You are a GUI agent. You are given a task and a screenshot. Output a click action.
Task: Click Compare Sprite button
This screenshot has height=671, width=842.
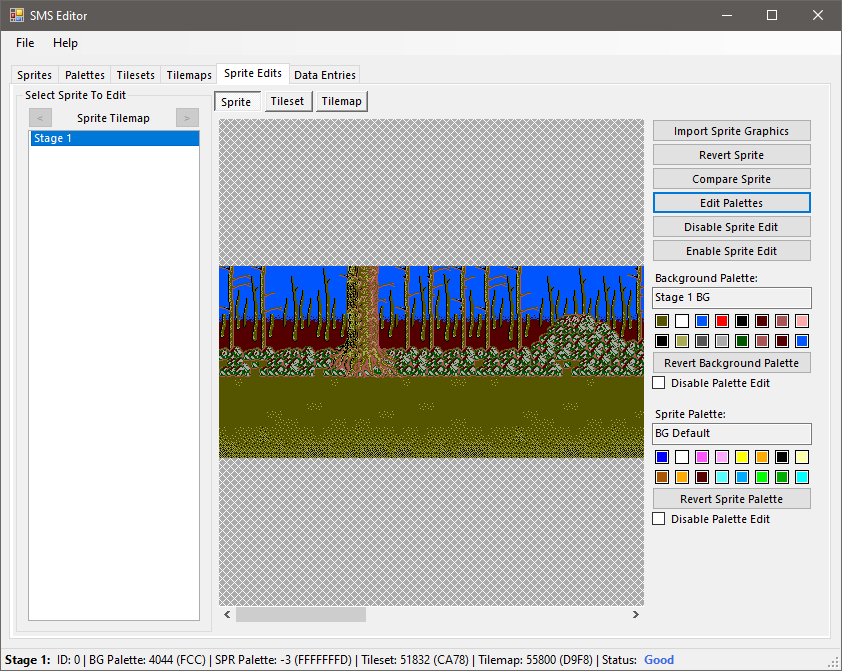tap(731, 179)
